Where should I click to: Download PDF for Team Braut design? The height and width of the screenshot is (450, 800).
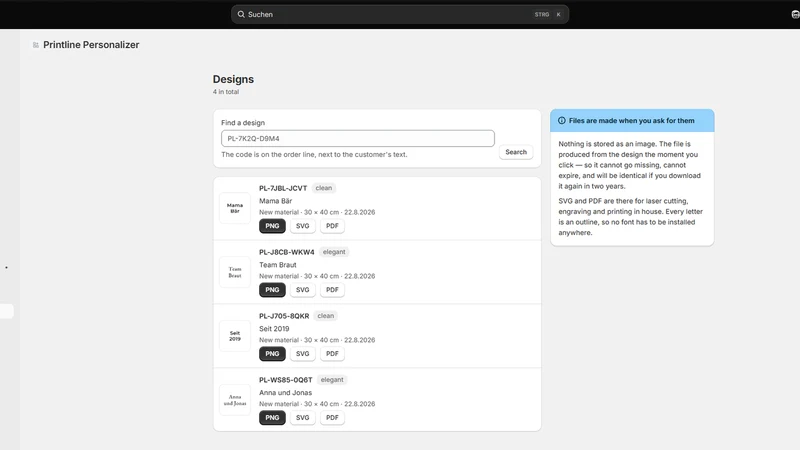coord(332,290)
